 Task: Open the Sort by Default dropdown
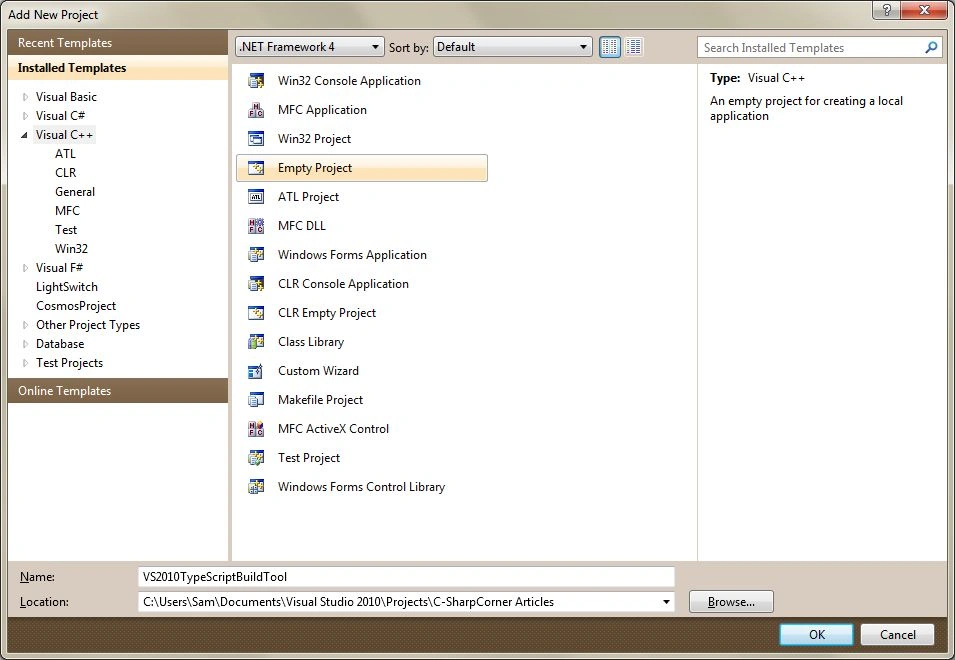[512, 47]
